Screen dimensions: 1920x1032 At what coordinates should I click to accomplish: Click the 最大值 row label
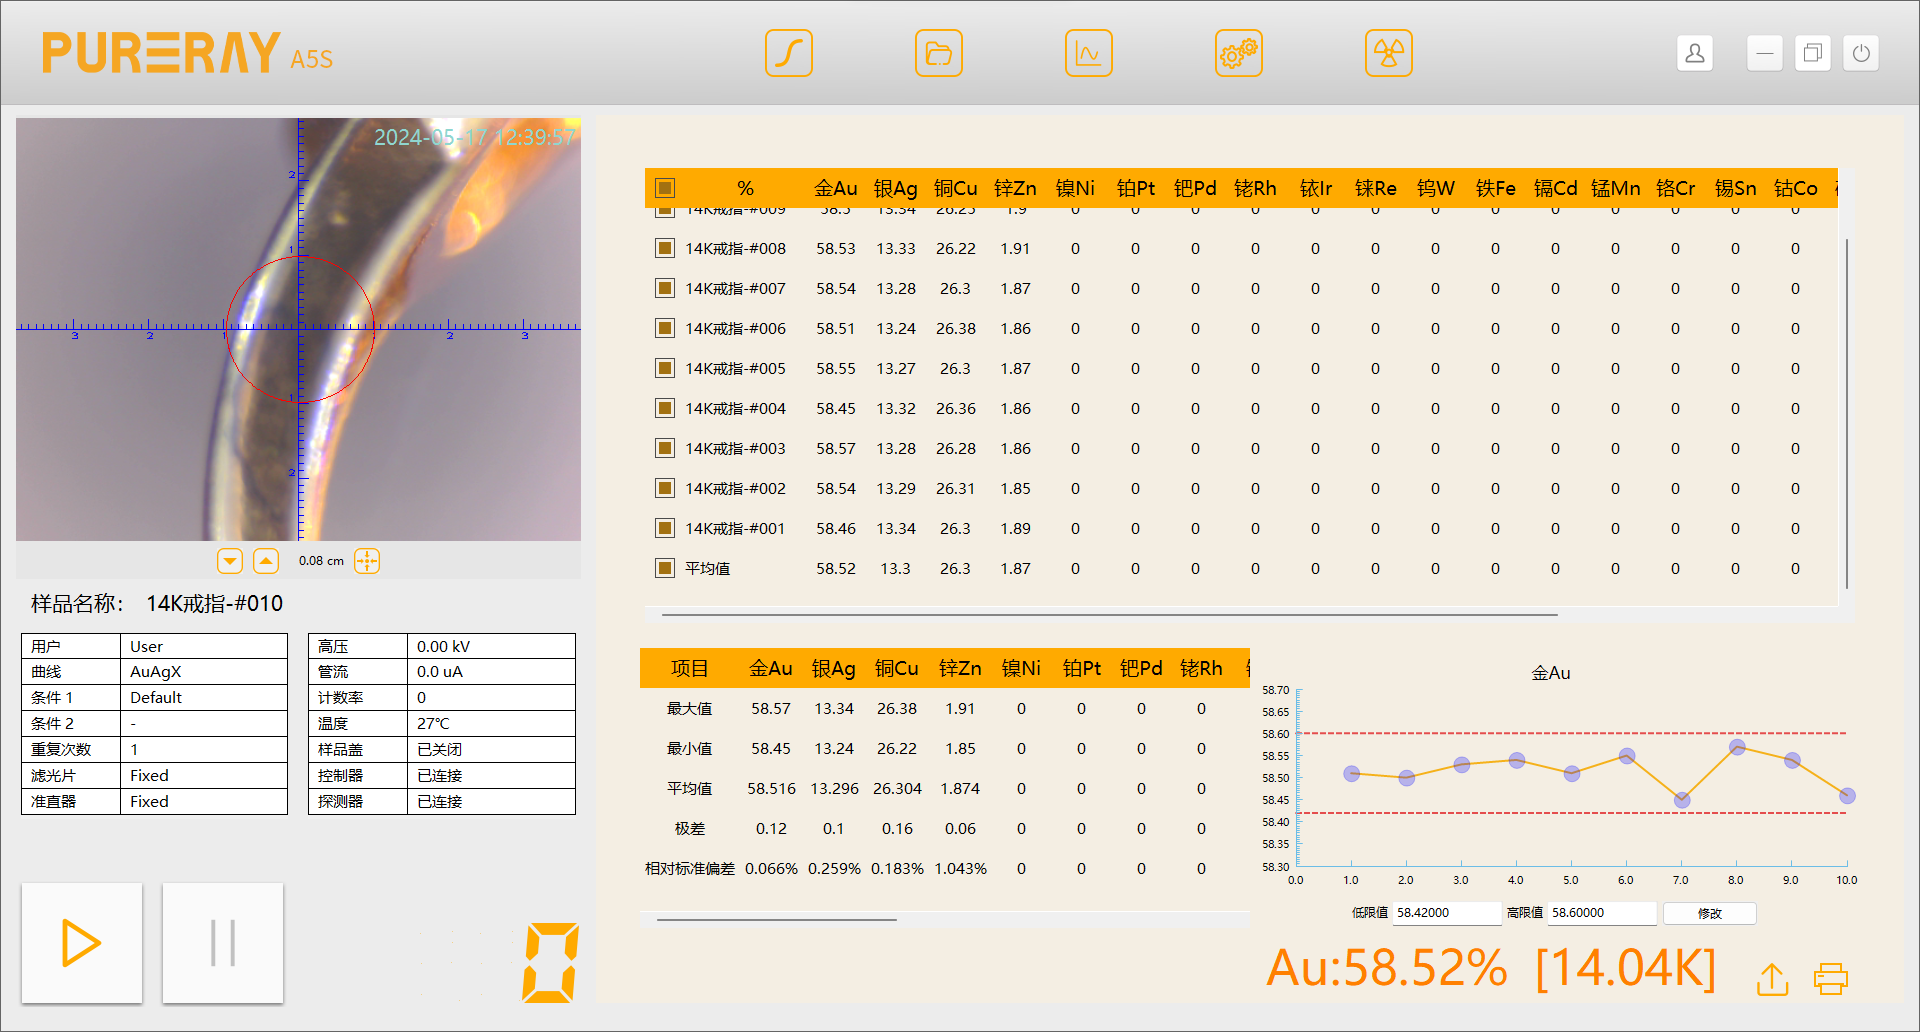pos(690,708)
